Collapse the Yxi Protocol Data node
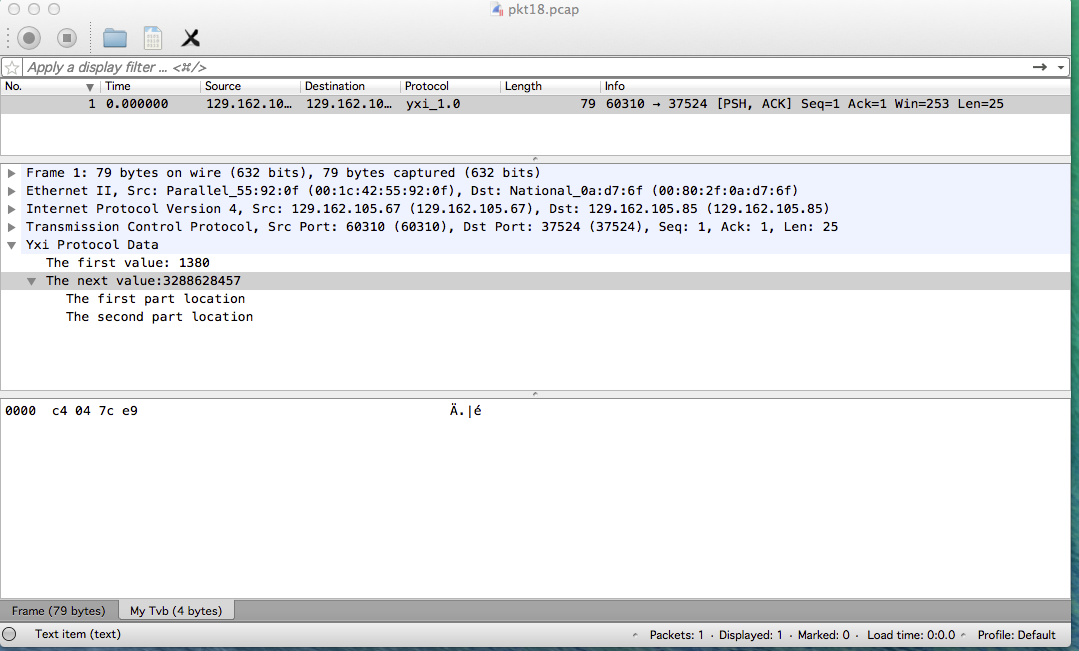Image resolution: width=1079 pixels, height=651 pixels. (x=12, y=245)
